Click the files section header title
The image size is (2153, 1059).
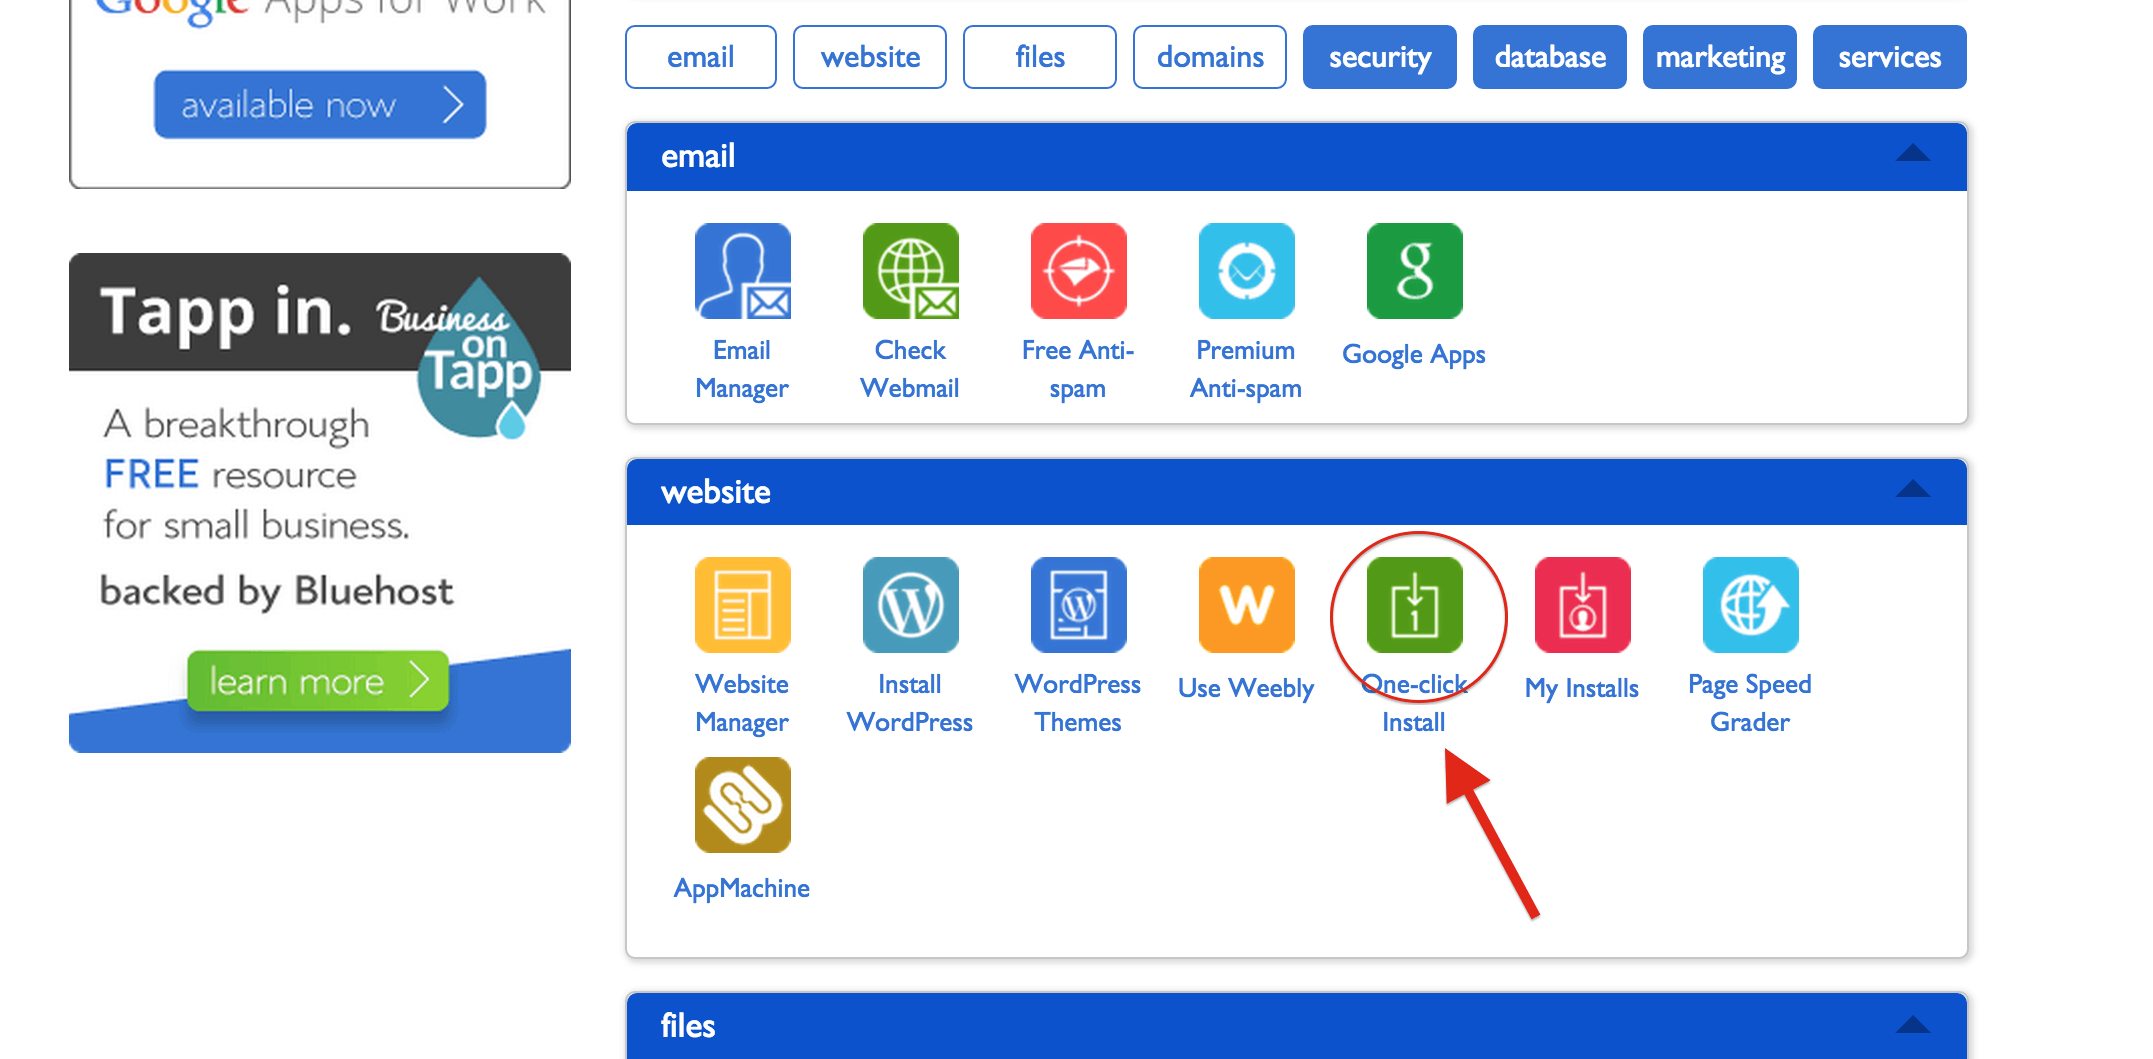pyautogui.click(x=688, y=1026)
